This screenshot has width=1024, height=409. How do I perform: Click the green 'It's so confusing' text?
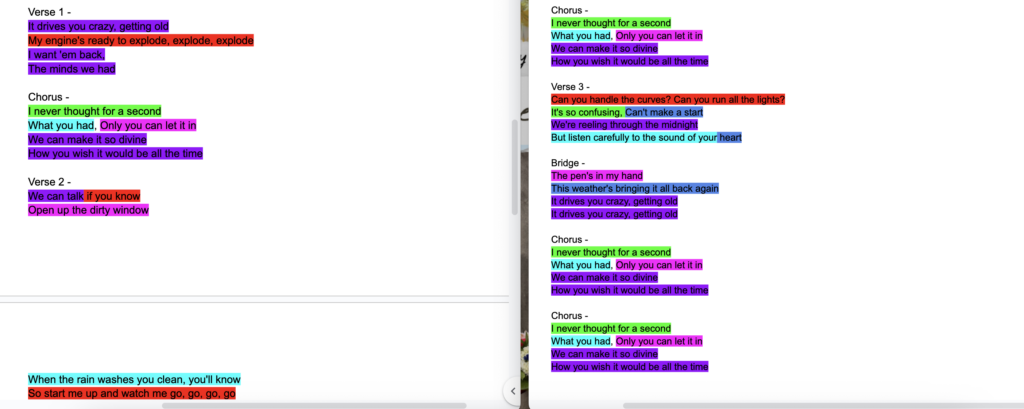point(586,113)
